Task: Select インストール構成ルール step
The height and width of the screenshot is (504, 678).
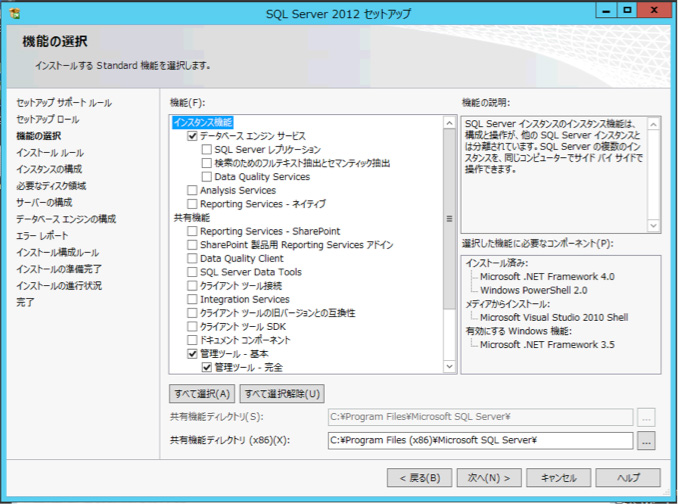Action: pos(58,252)
